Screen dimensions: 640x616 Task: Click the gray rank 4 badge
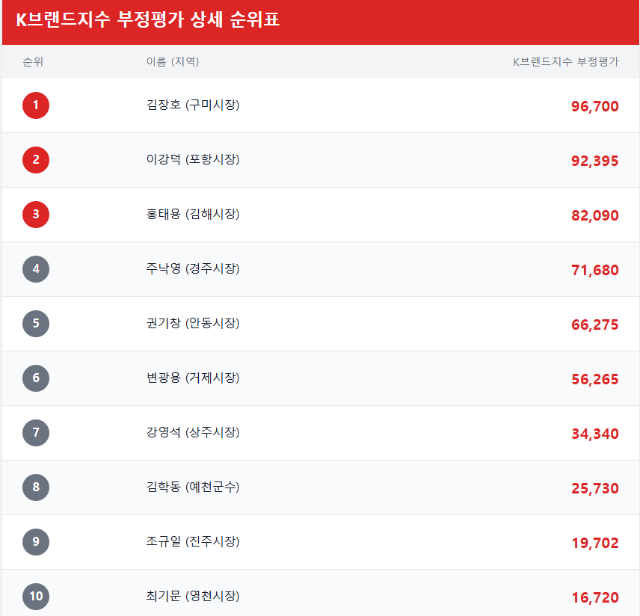(36, 269)
